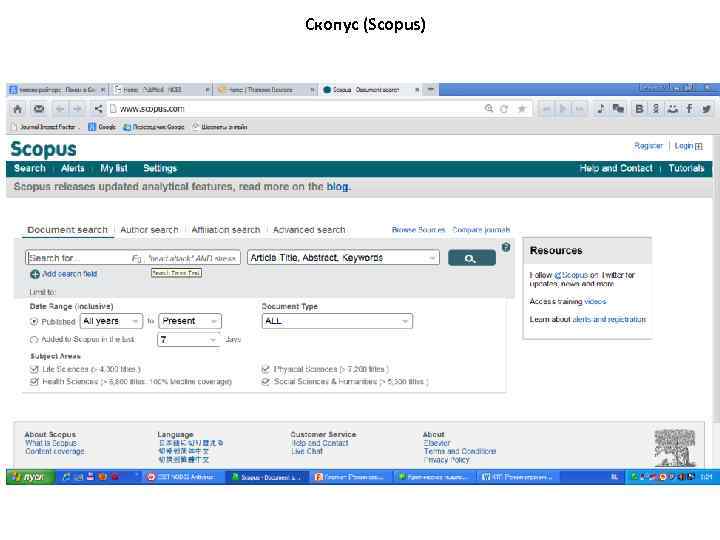
Task: Open the 7 days dropdown
Action: click(189, 340)
